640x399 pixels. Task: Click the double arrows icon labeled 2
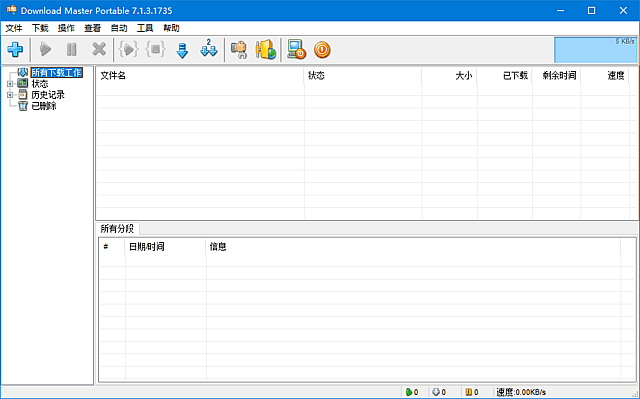(x=209, y=49)
